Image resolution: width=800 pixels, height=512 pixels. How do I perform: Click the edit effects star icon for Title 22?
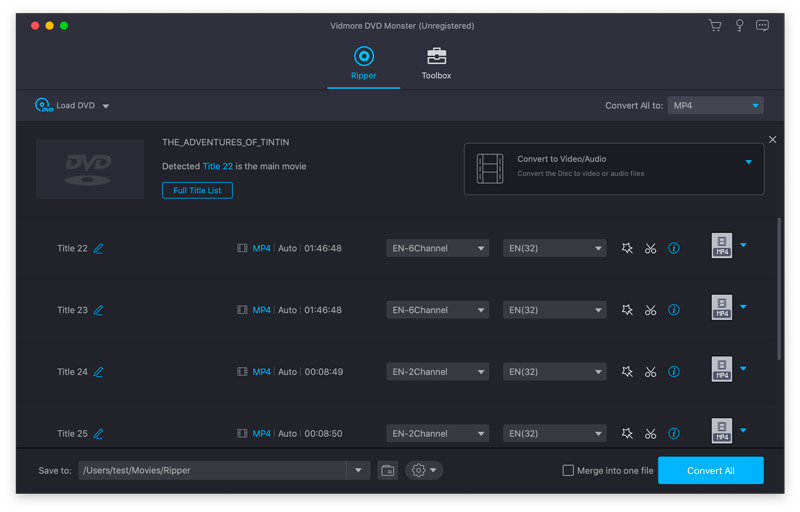[x=627, y=248]
